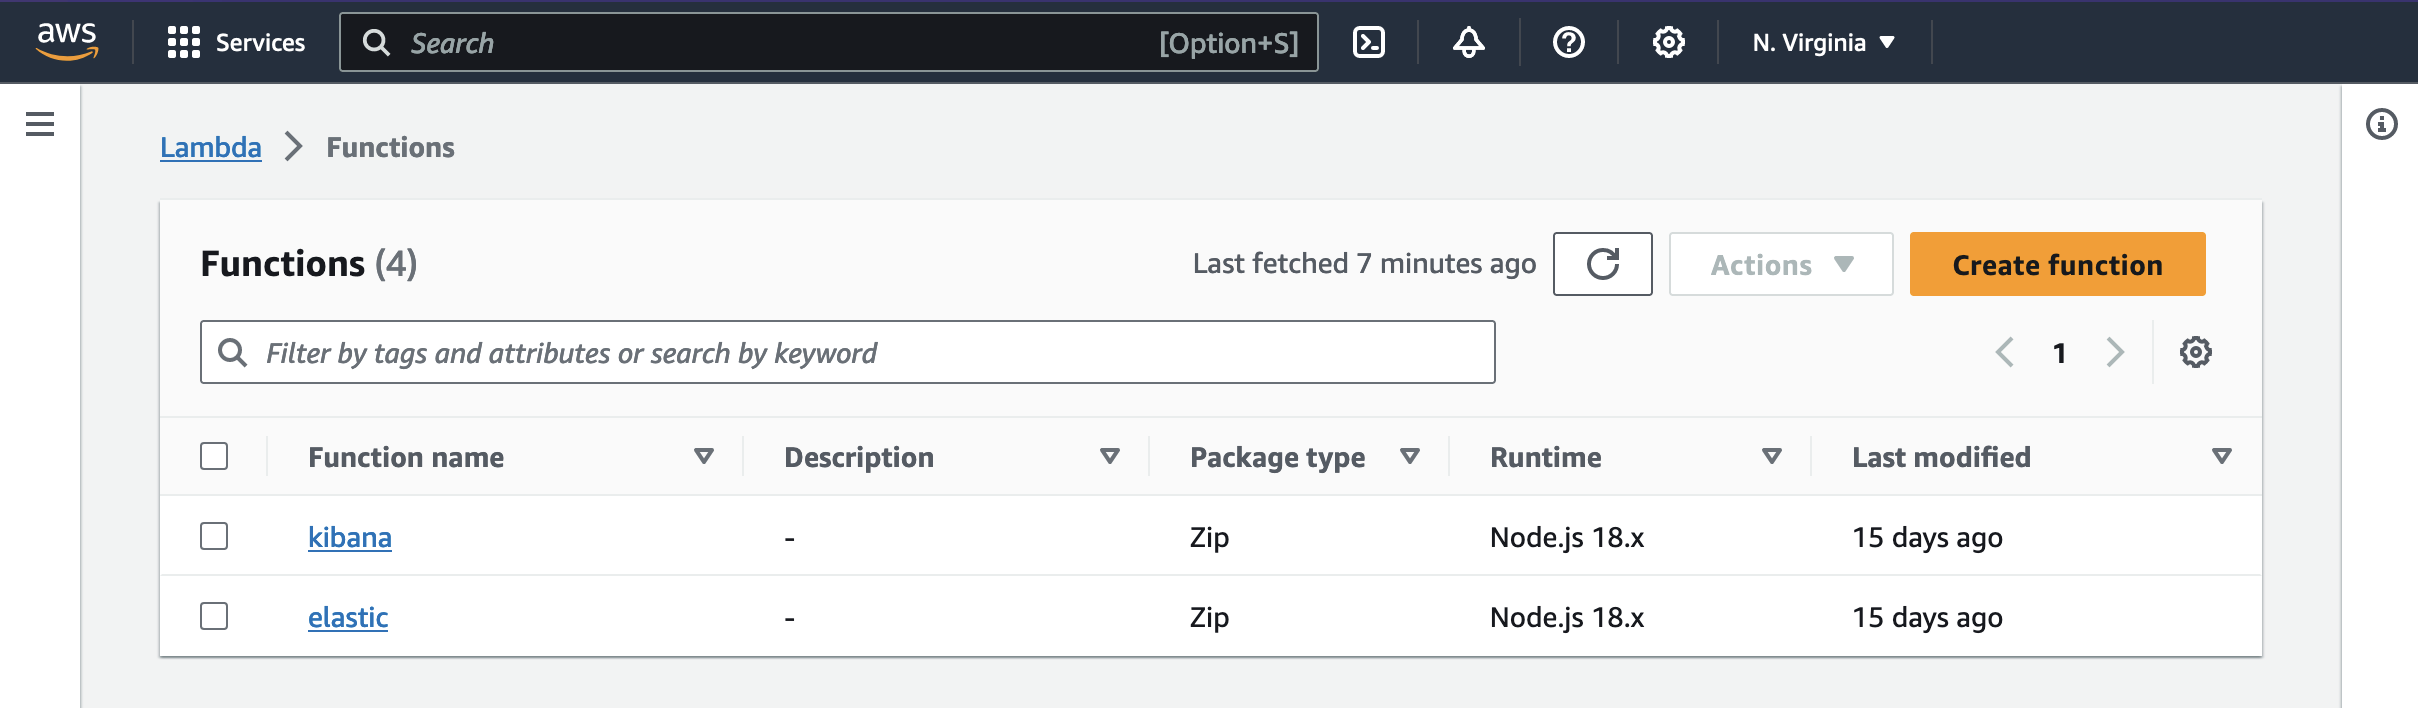Viewport: 2418px width, 708px height.
Task: Click the top navigation Search field
Action: [x=829, y=42]
